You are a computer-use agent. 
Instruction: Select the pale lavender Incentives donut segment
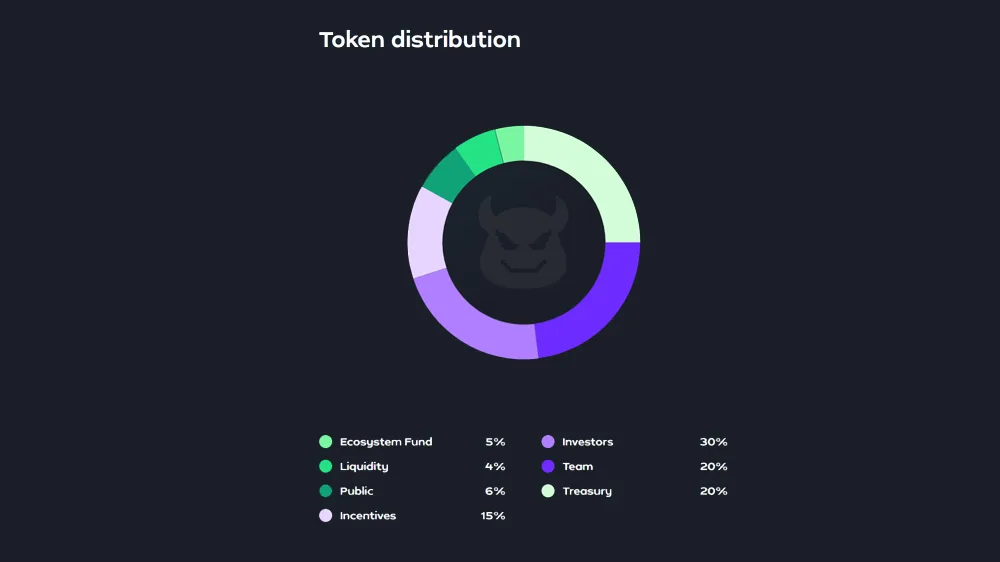click(425, 232)
